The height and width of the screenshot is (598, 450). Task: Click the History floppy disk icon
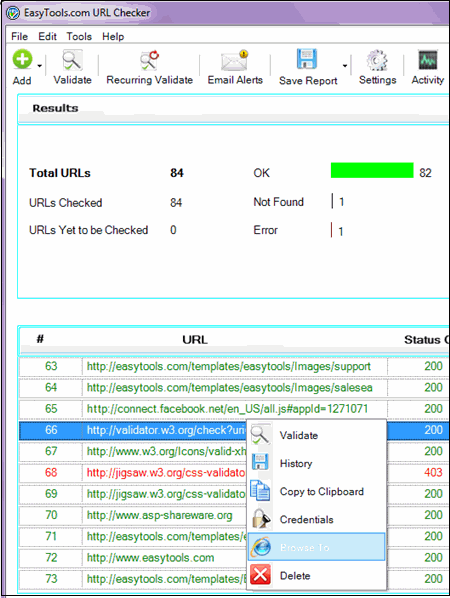(260, 462)
